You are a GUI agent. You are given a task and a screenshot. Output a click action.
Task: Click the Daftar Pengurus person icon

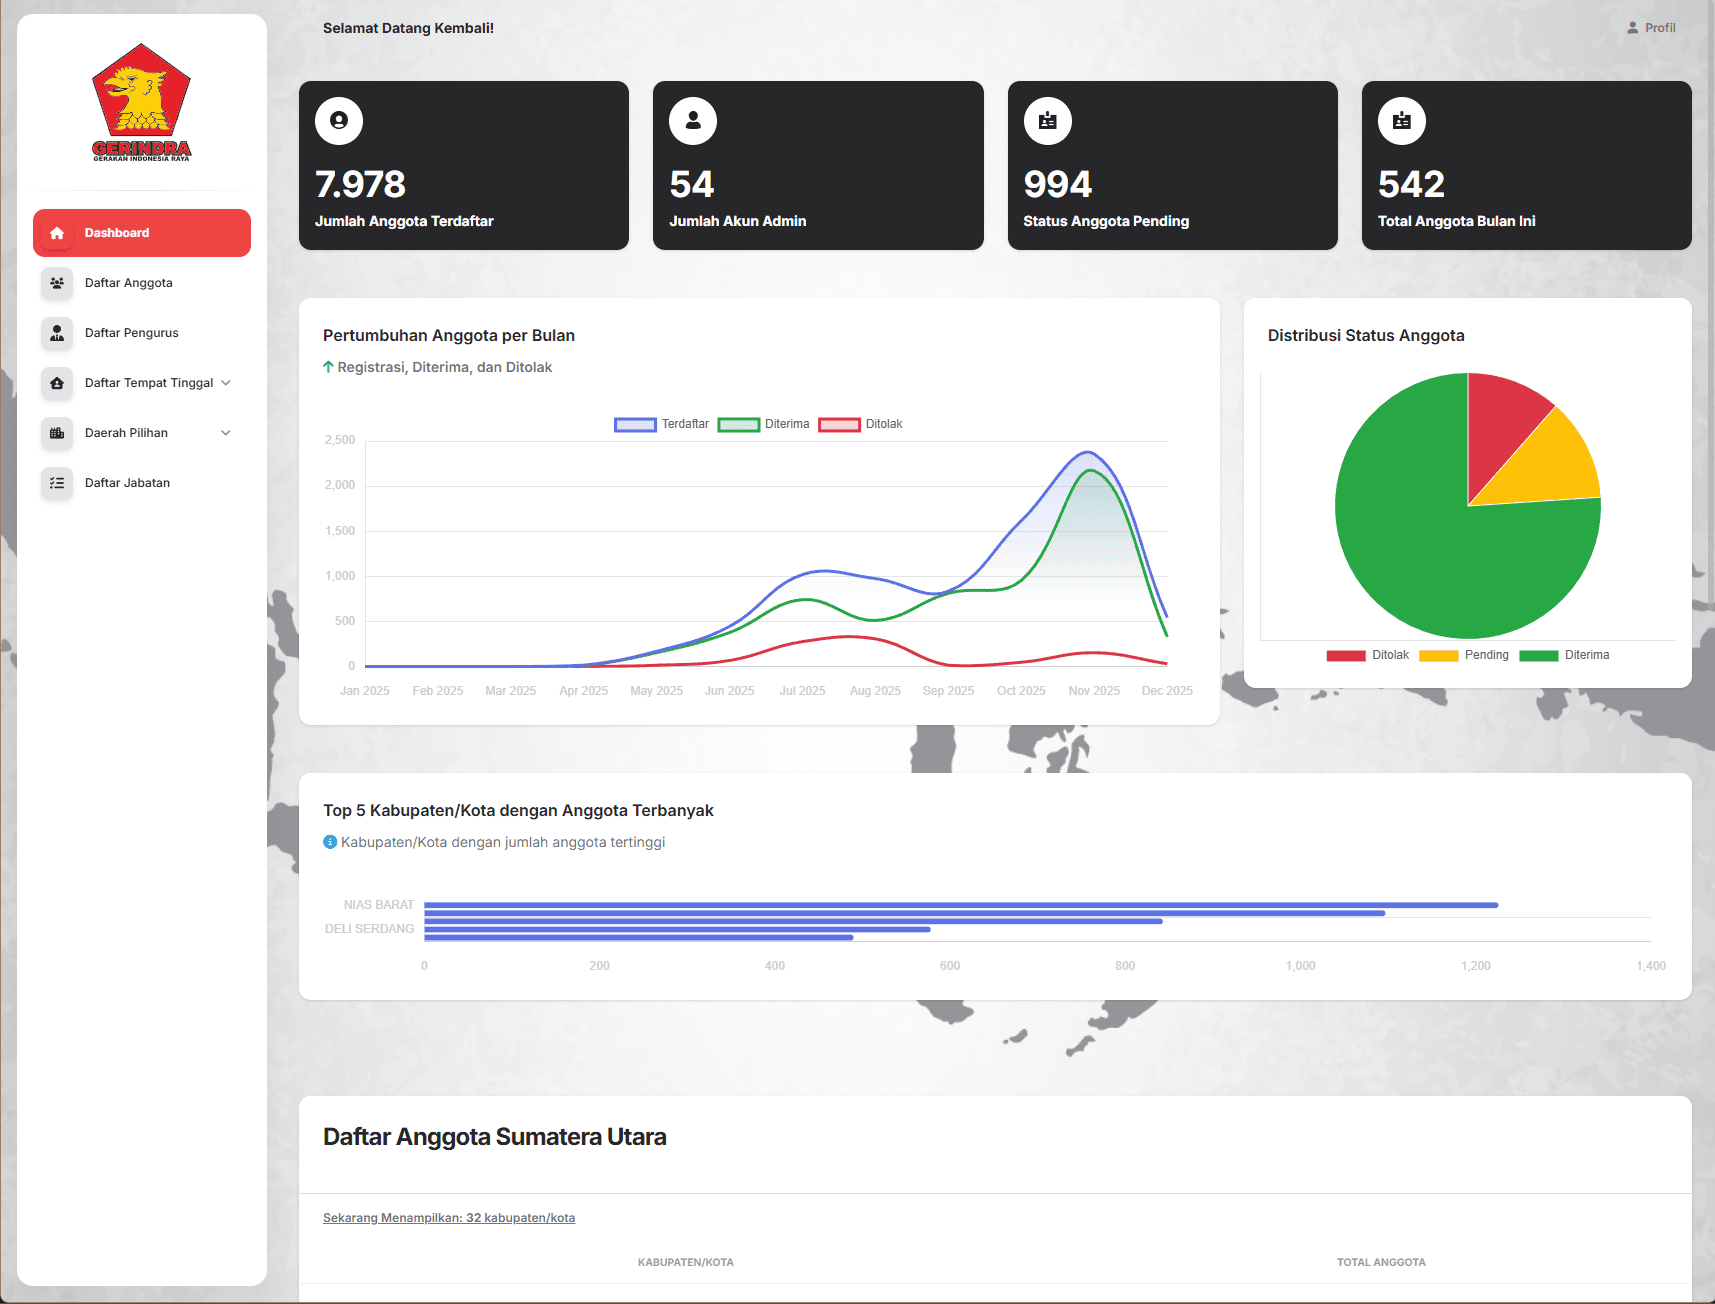coord(57,333)
